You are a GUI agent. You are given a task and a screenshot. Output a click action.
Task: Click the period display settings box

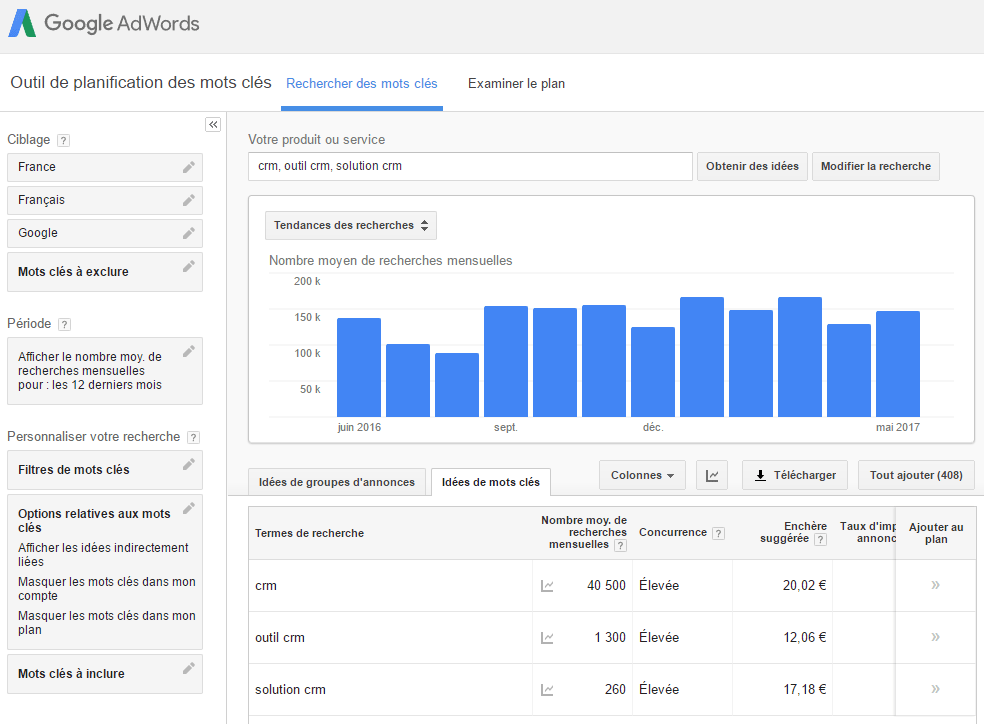coord(105,371)
